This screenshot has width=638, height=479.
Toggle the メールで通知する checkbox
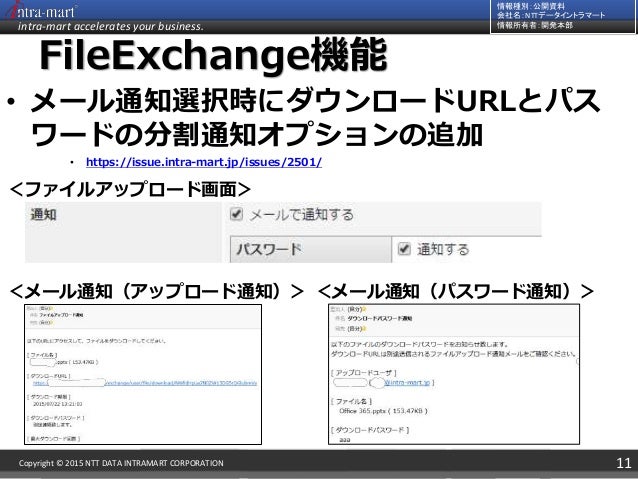(x=236, y=214)
